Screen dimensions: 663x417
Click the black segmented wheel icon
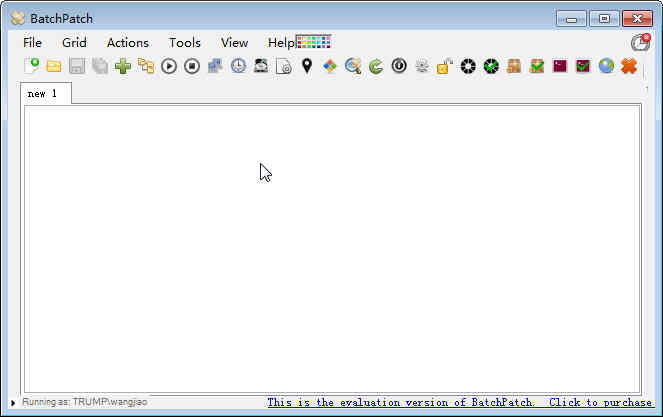click(468, 66)
